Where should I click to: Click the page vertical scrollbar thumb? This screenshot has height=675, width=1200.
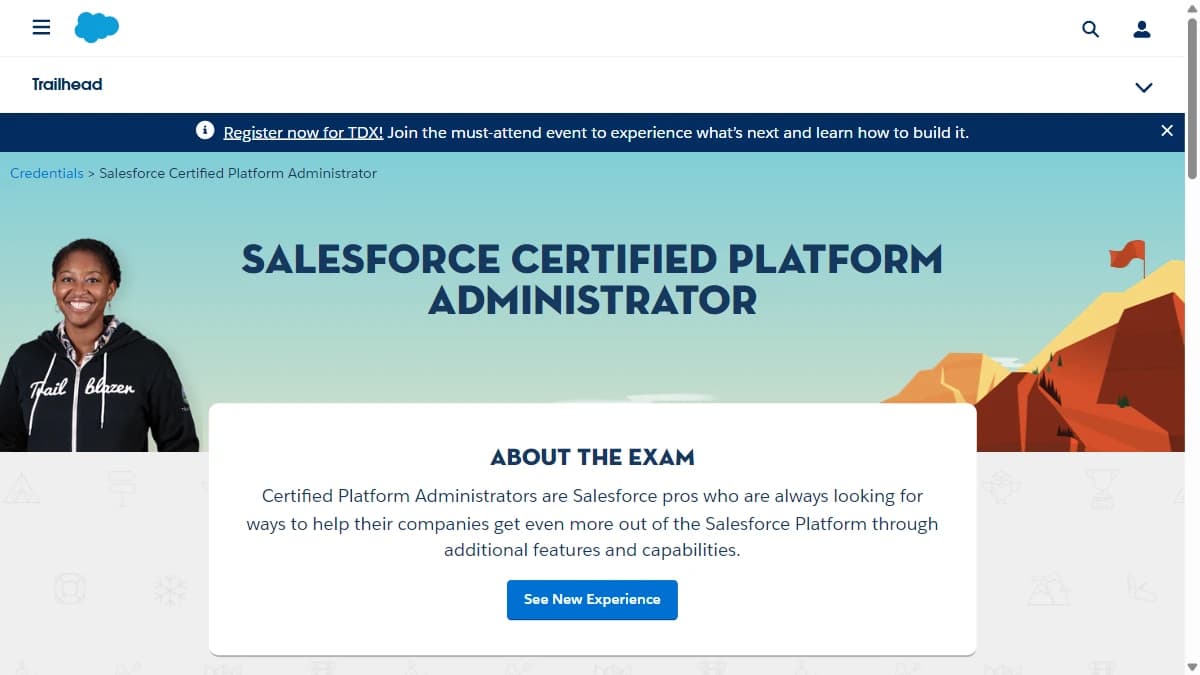[x=1192, y=98]
